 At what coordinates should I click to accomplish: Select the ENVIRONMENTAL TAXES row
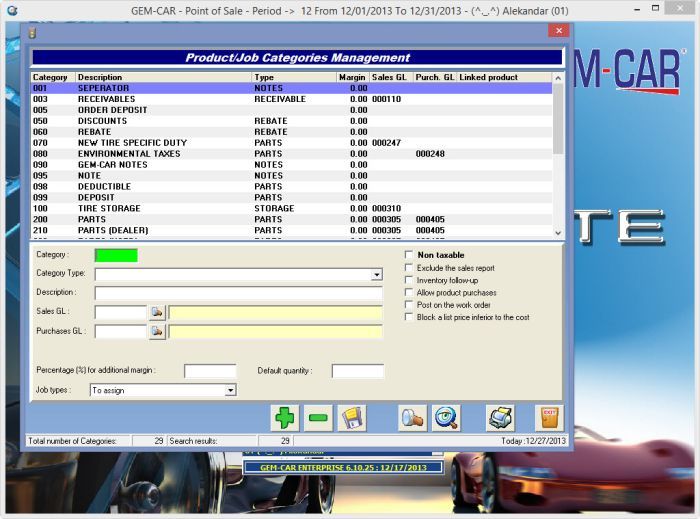tap(292, 154)
